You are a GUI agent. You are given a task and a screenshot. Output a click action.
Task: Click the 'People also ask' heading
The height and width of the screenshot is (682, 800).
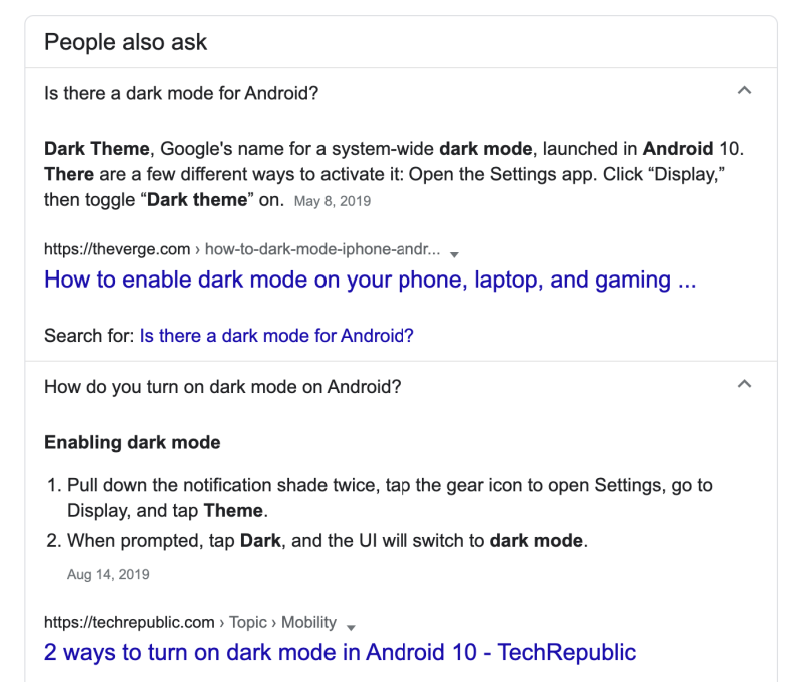point(126,42)
